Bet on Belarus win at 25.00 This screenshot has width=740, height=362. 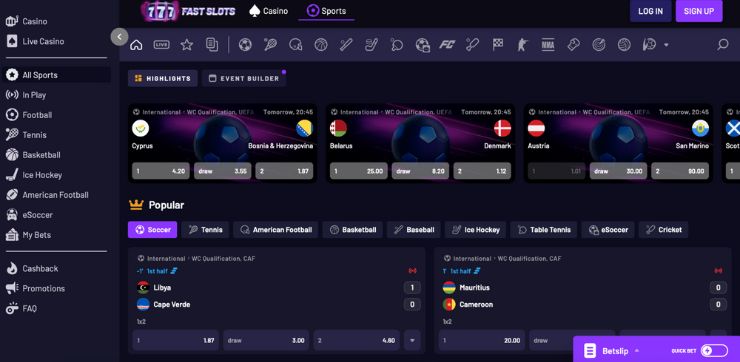[359, 171]
